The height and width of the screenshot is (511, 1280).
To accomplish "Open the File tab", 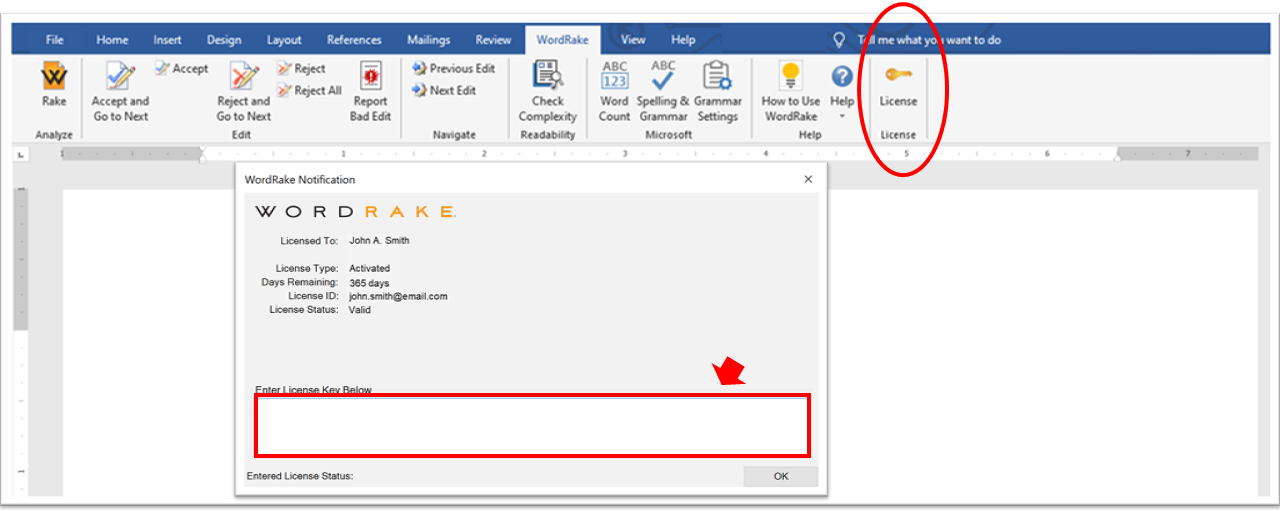I will point(55,40).
